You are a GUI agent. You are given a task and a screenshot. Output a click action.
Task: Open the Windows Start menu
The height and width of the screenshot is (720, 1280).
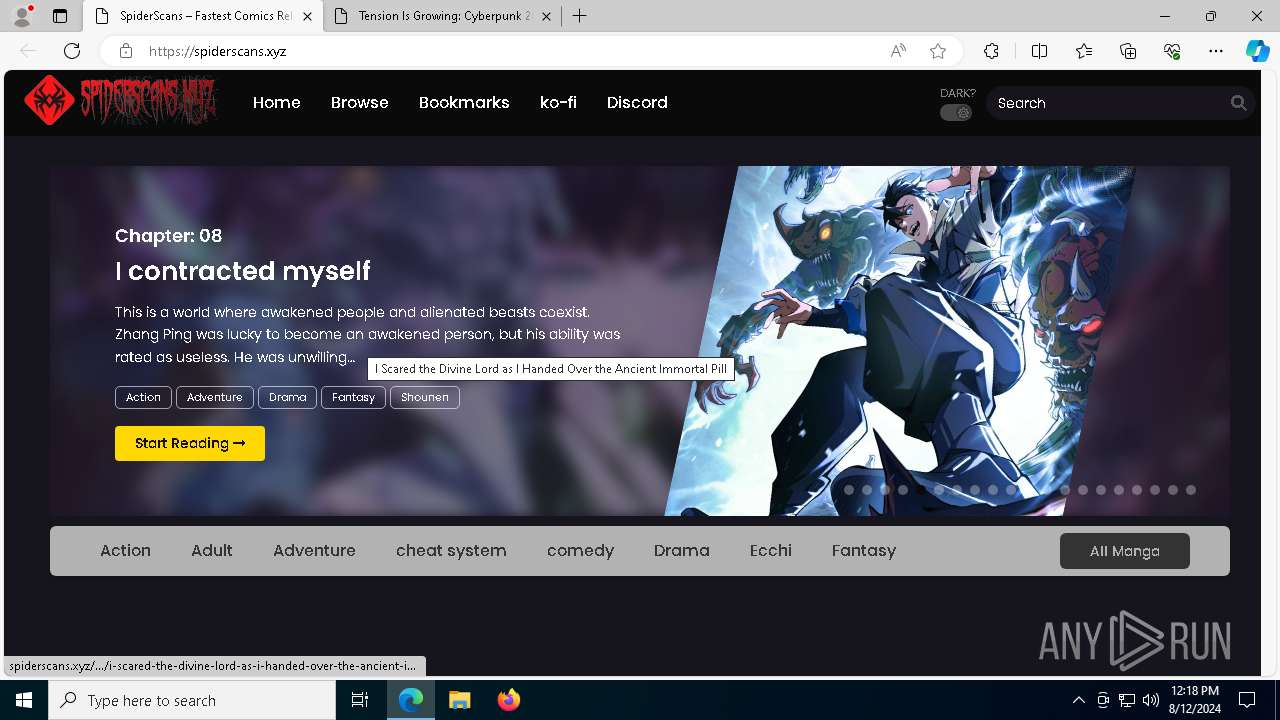[24, 700]
